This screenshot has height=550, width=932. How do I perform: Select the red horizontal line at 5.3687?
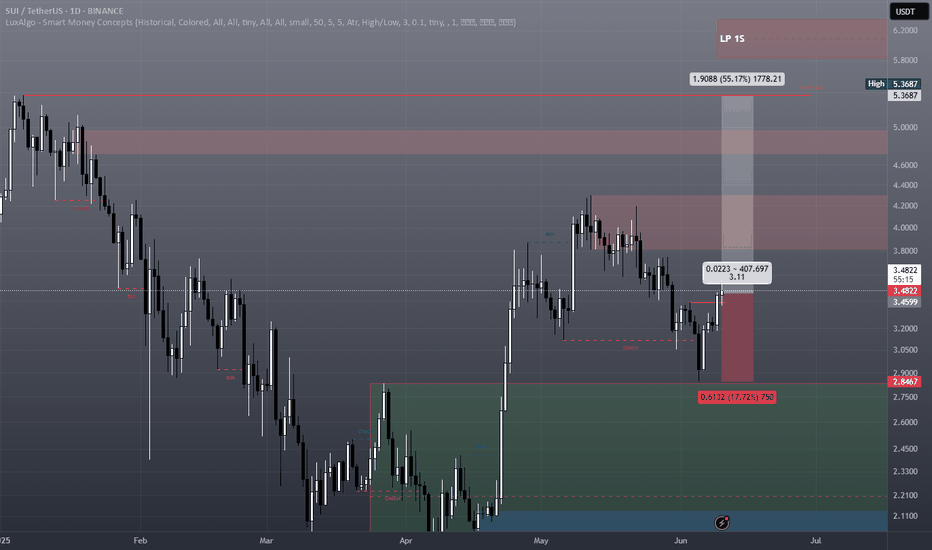coord(416,95)
